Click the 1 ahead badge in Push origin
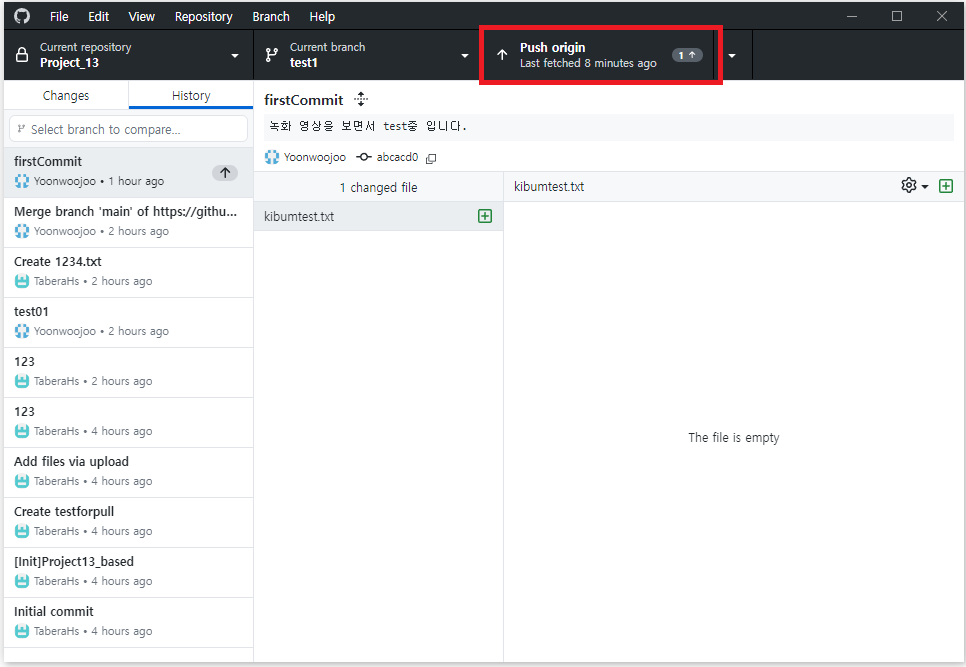 tap(687, 55)
